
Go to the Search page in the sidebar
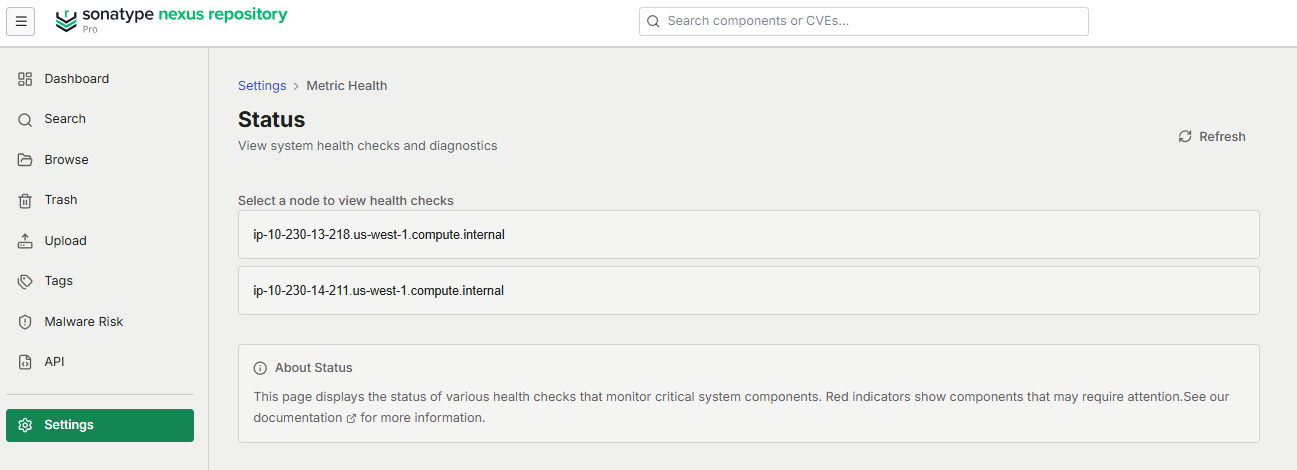100,119
